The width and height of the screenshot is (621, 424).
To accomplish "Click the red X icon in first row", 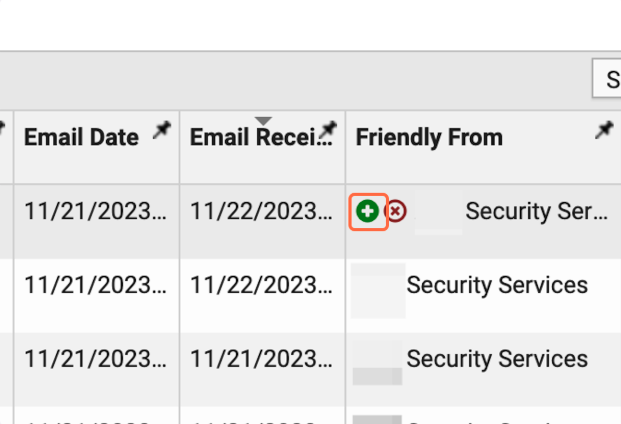I will point(396,211).
